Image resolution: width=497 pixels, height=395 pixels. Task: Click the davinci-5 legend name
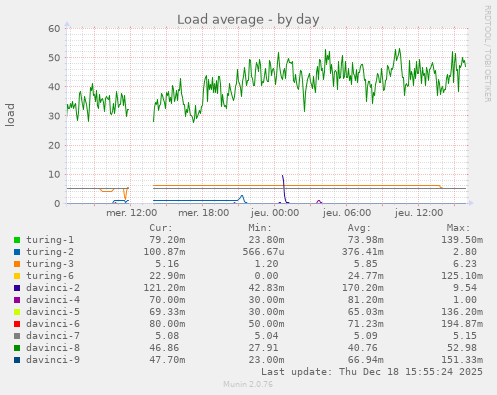pyautogui.click(x=53, y=312)
